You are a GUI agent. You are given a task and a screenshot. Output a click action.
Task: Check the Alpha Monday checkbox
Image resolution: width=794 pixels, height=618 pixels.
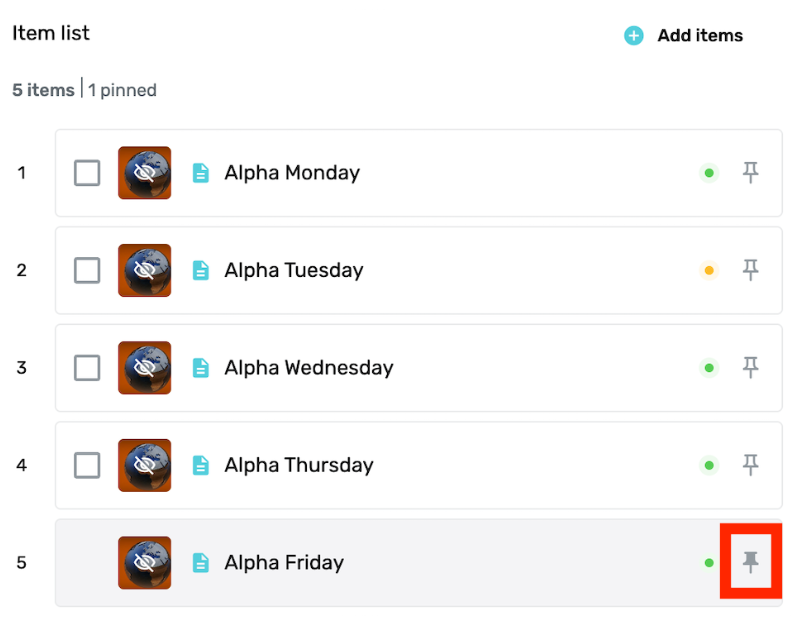click(x=87, y=173)
